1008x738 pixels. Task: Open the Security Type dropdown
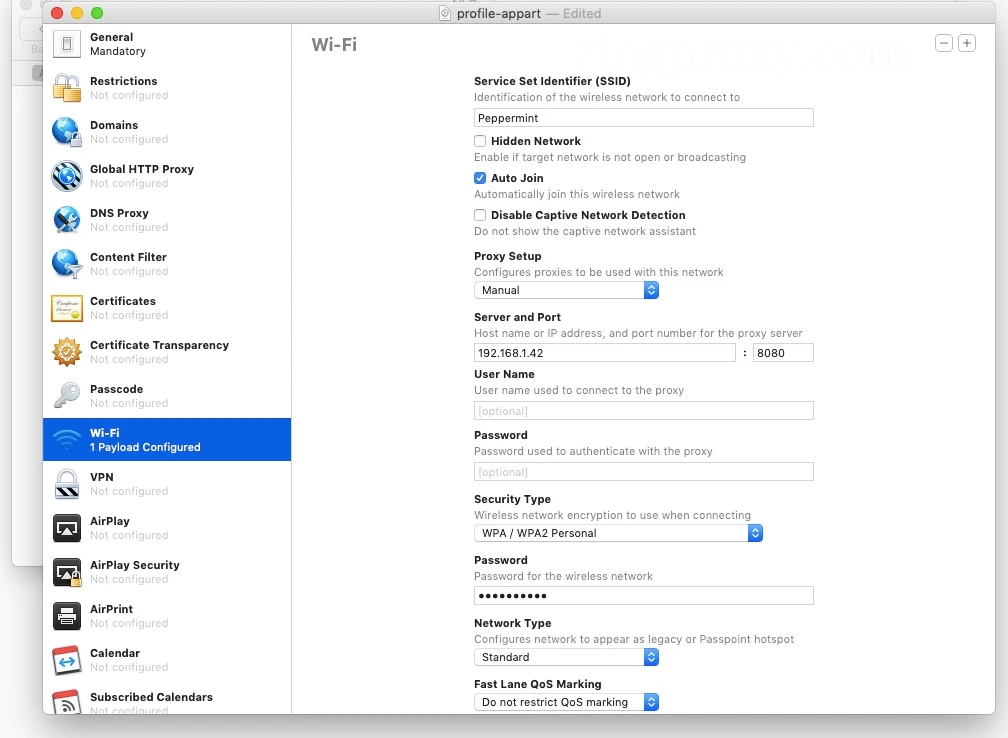(x=618, y=533)
